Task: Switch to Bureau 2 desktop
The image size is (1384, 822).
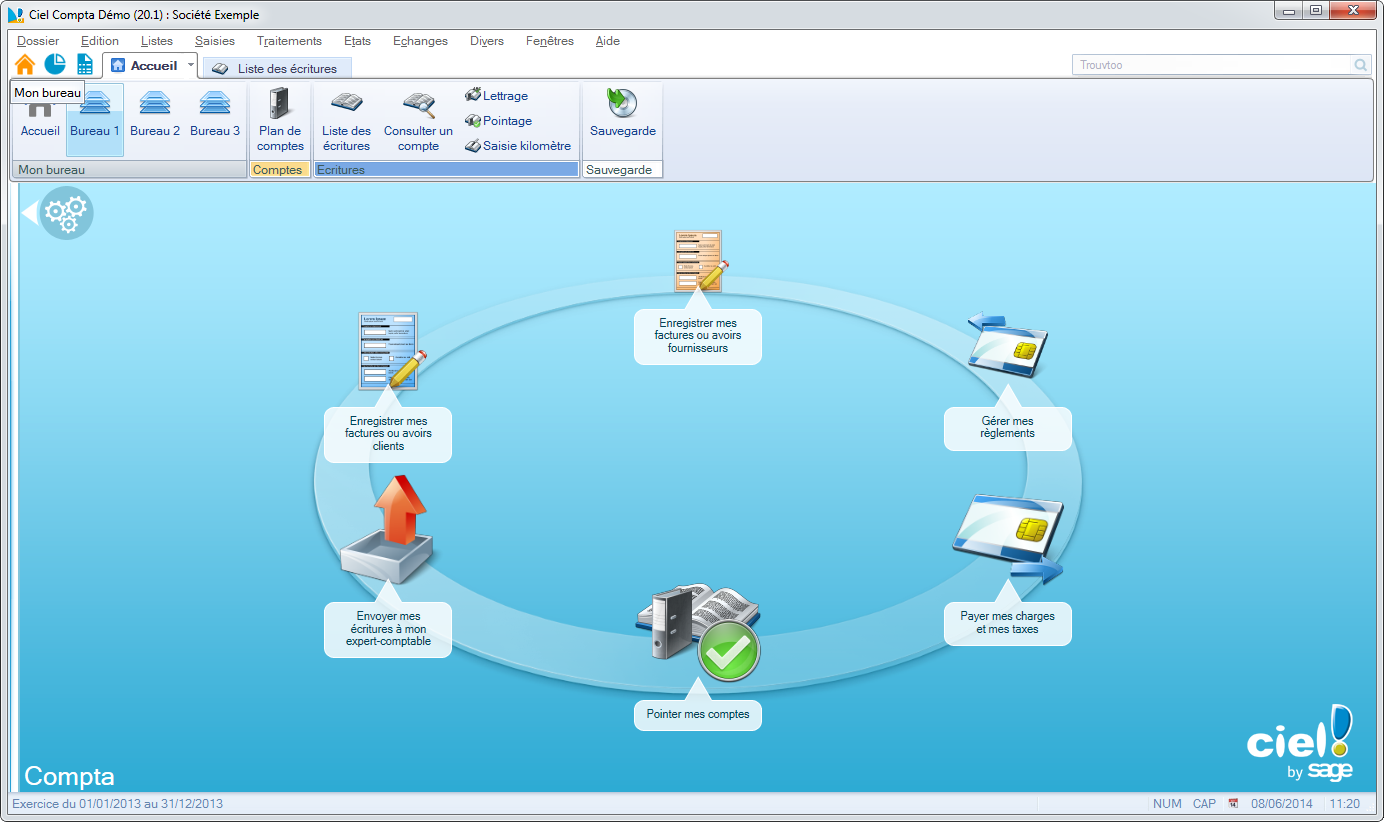Action: point(155,115)
